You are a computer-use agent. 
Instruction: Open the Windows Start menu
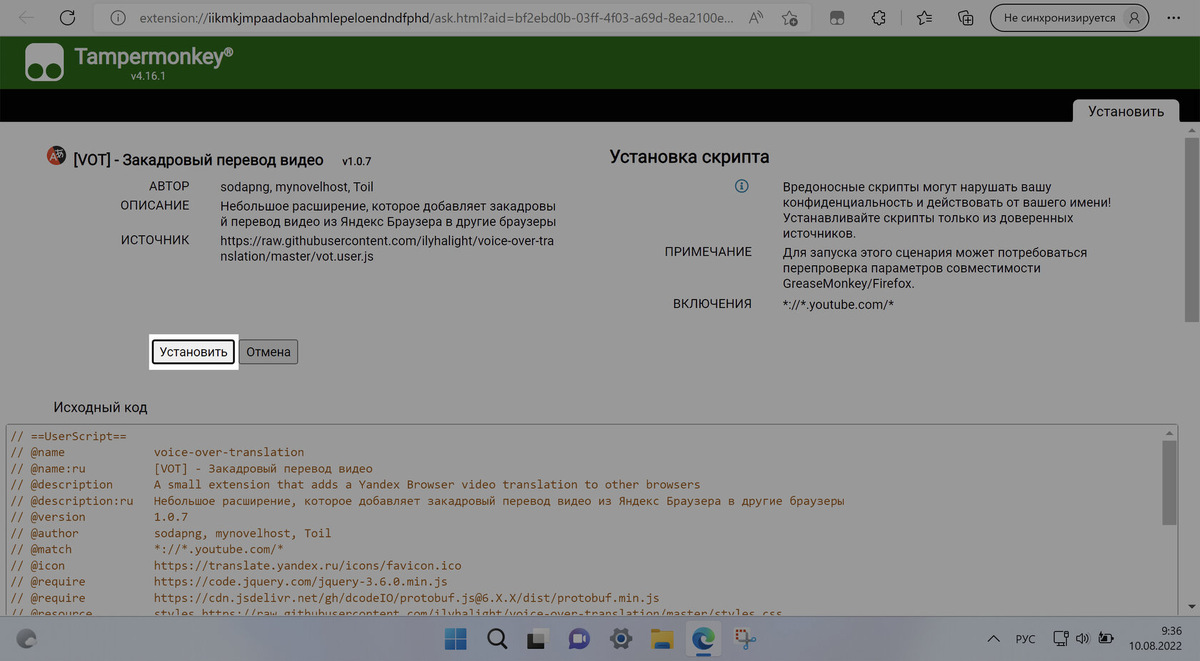455,638
